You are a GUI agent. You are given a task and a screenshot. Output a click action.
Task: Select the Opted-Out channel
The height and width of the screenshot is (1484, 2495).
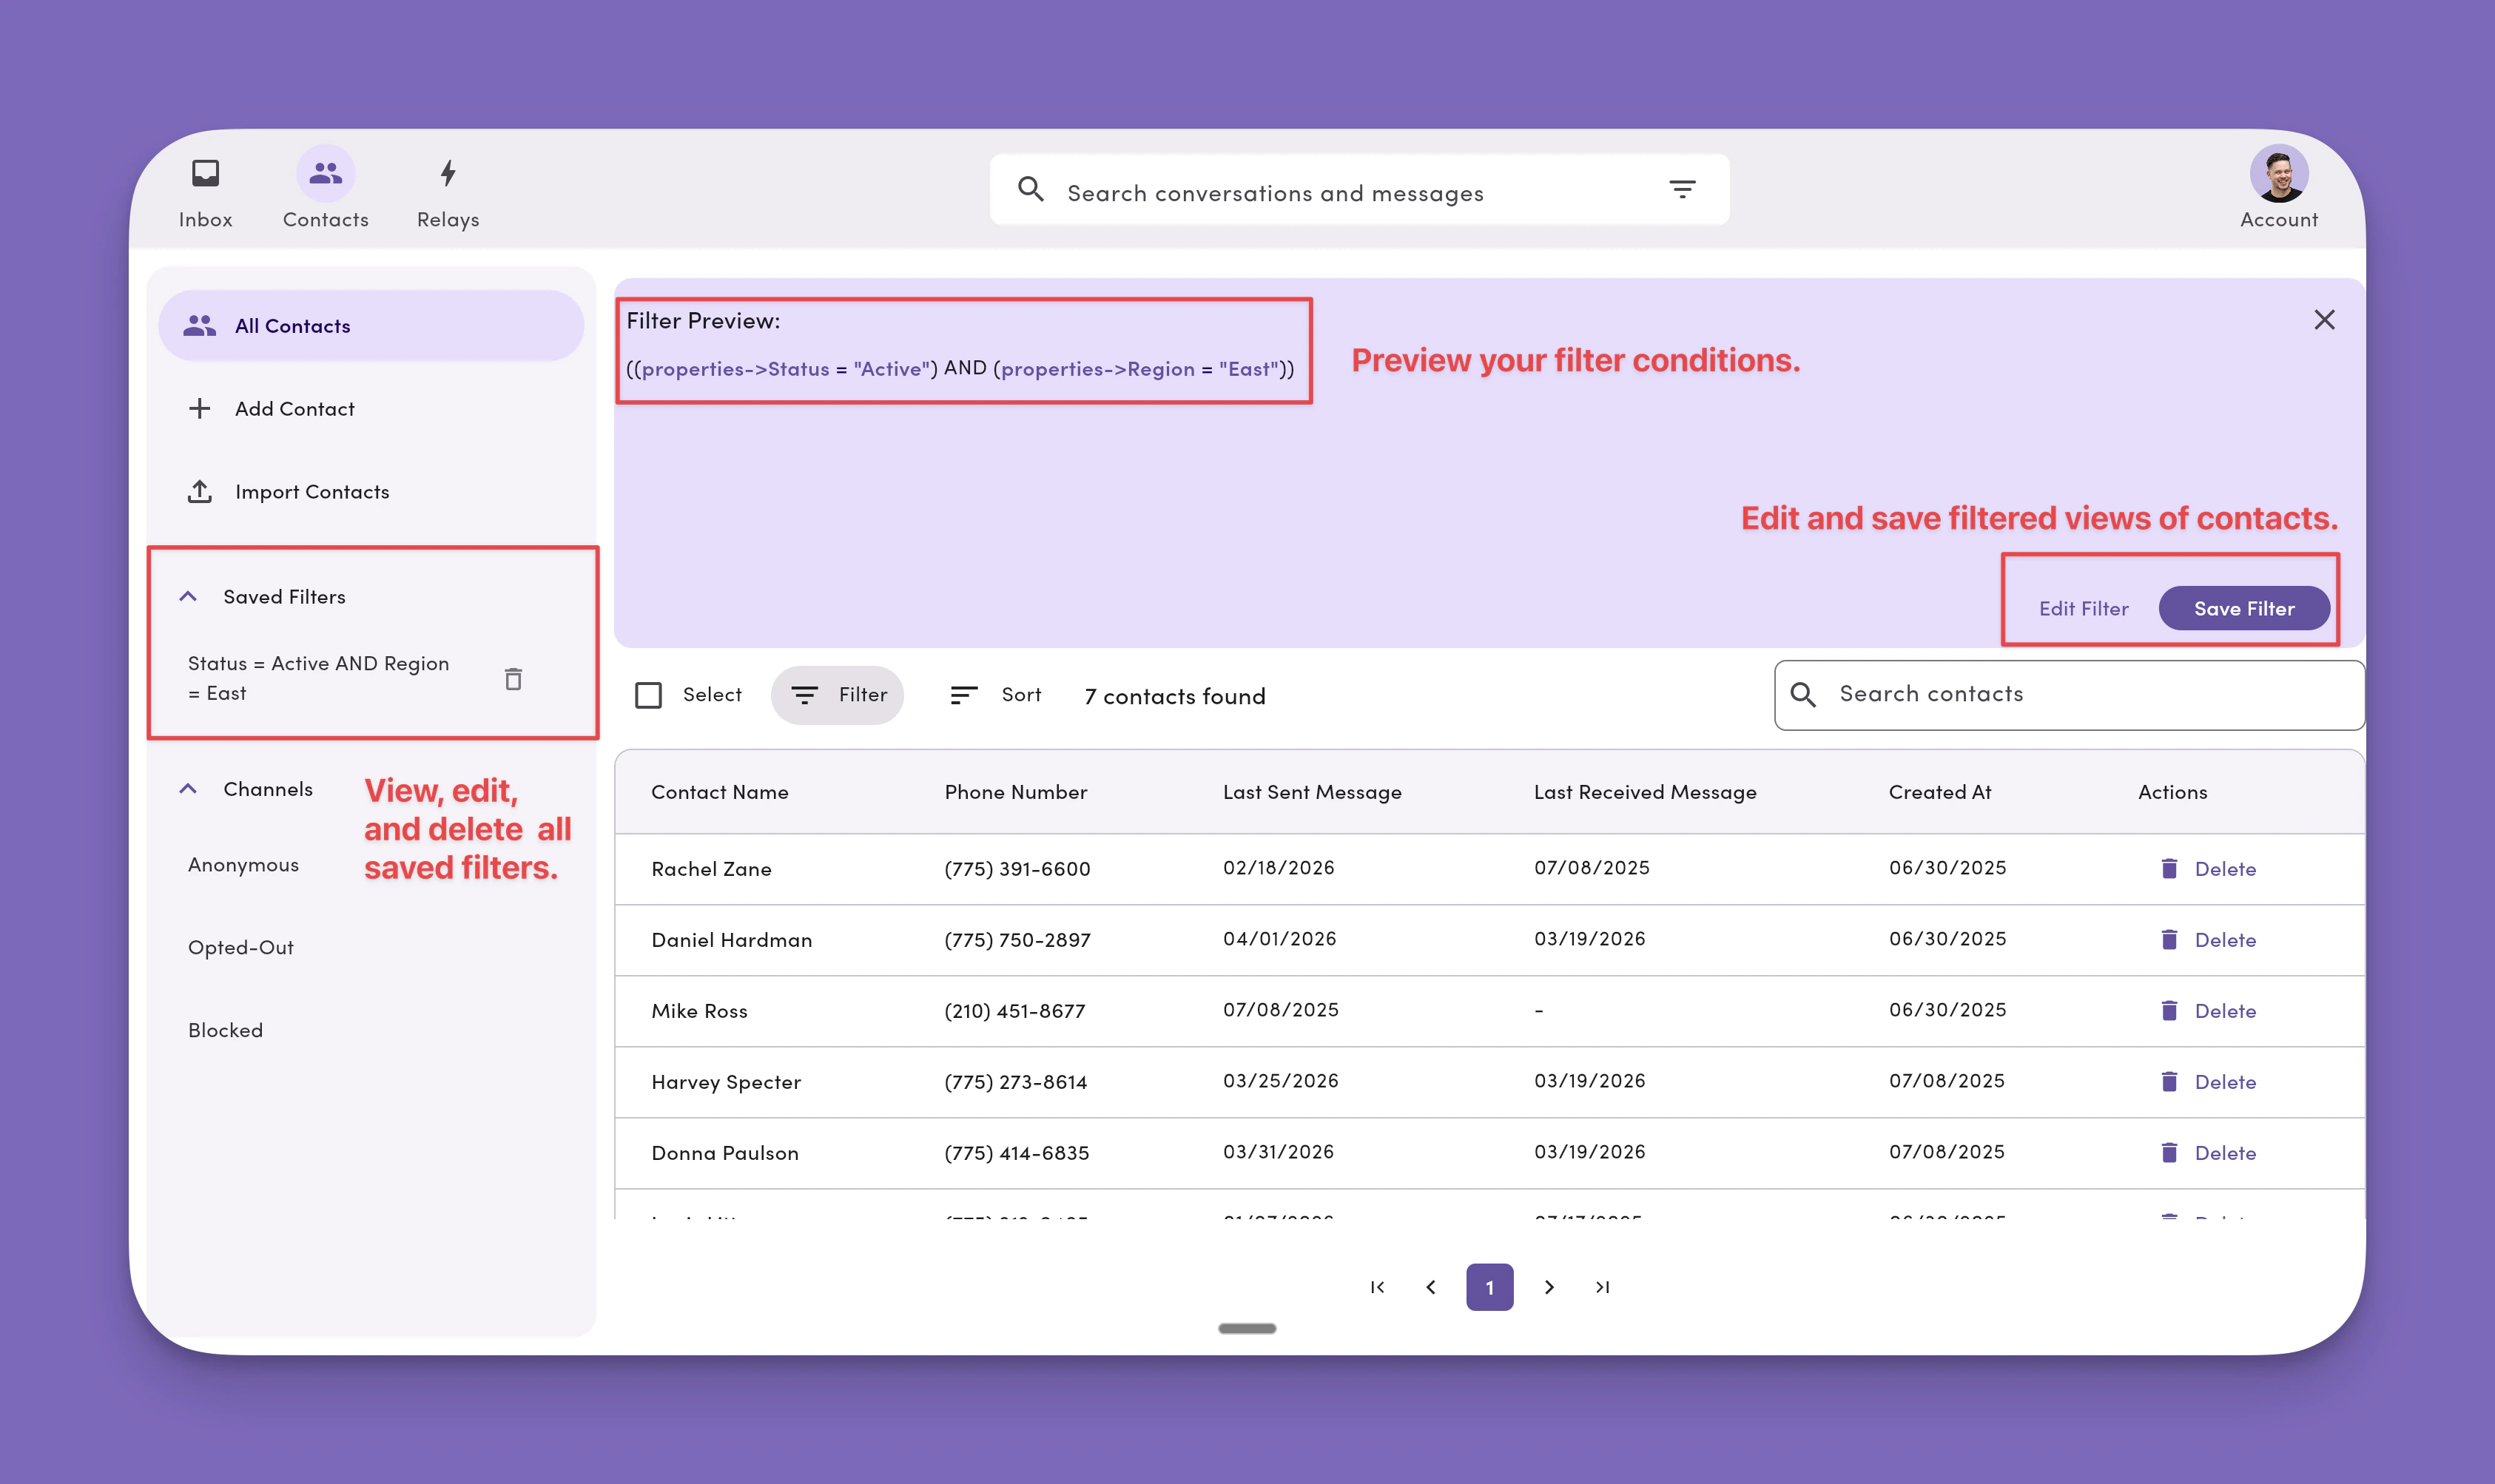(x=241, y=948)
